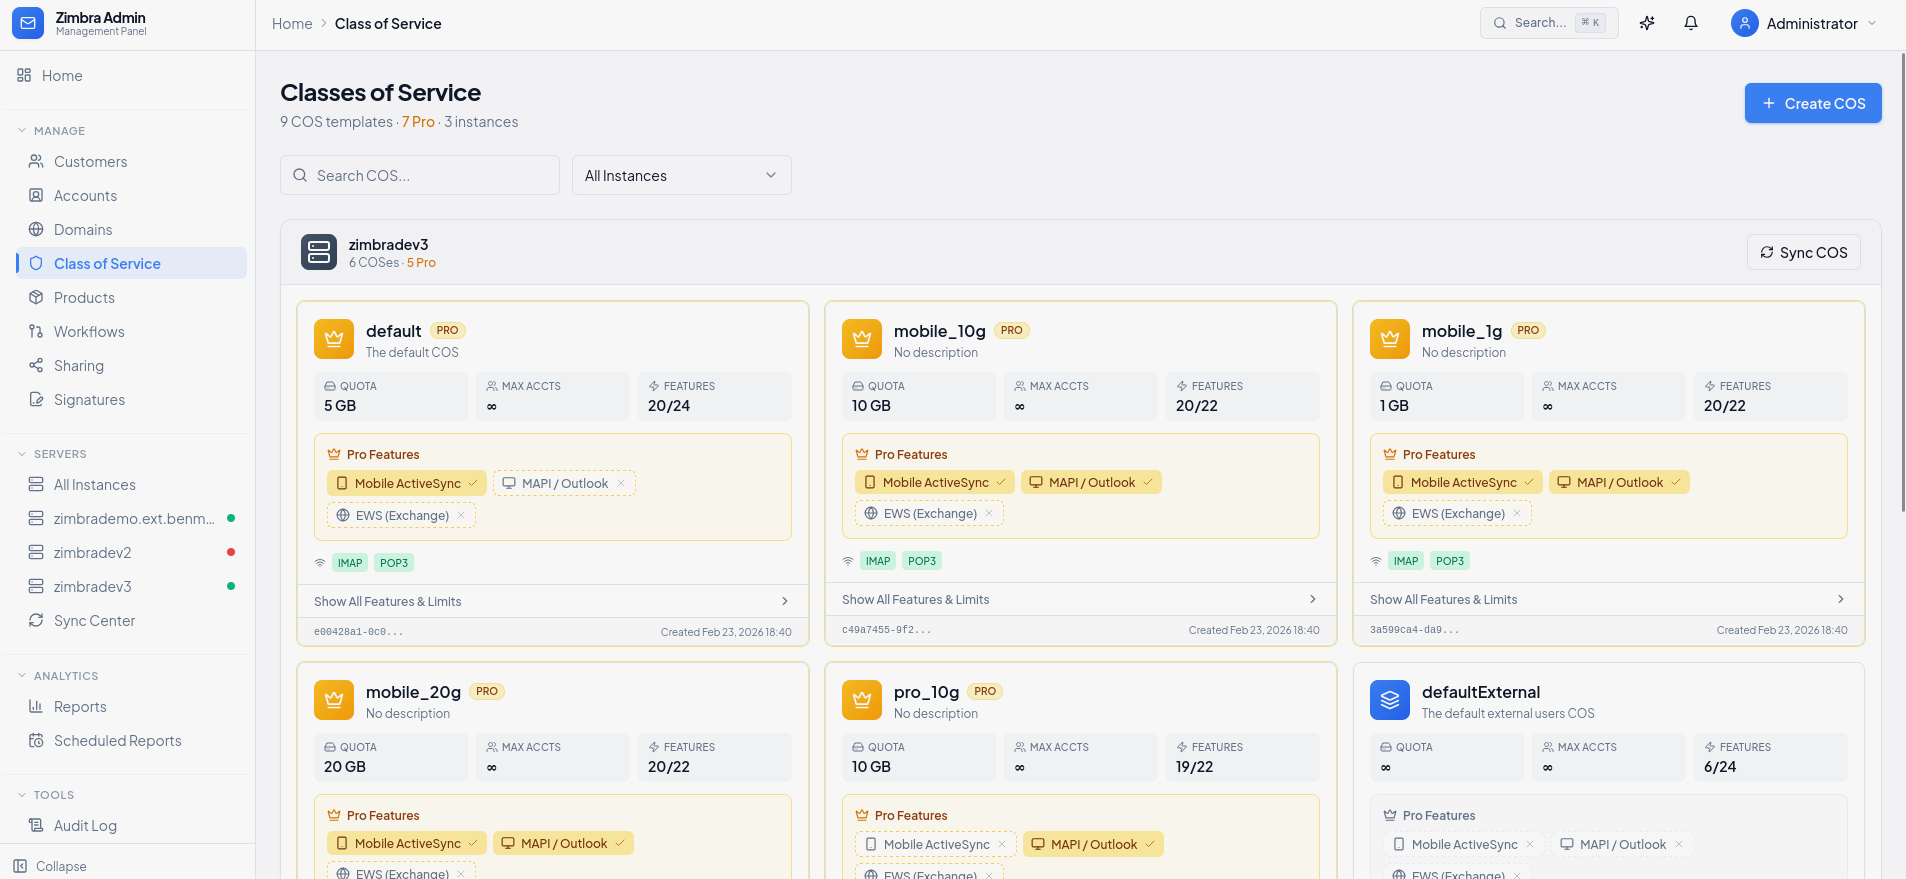Image resolution: width=1906 pixels, height=879 pixels.
Task: Expand Show All Features & Limits on default
Action: (x=552, y=601)
